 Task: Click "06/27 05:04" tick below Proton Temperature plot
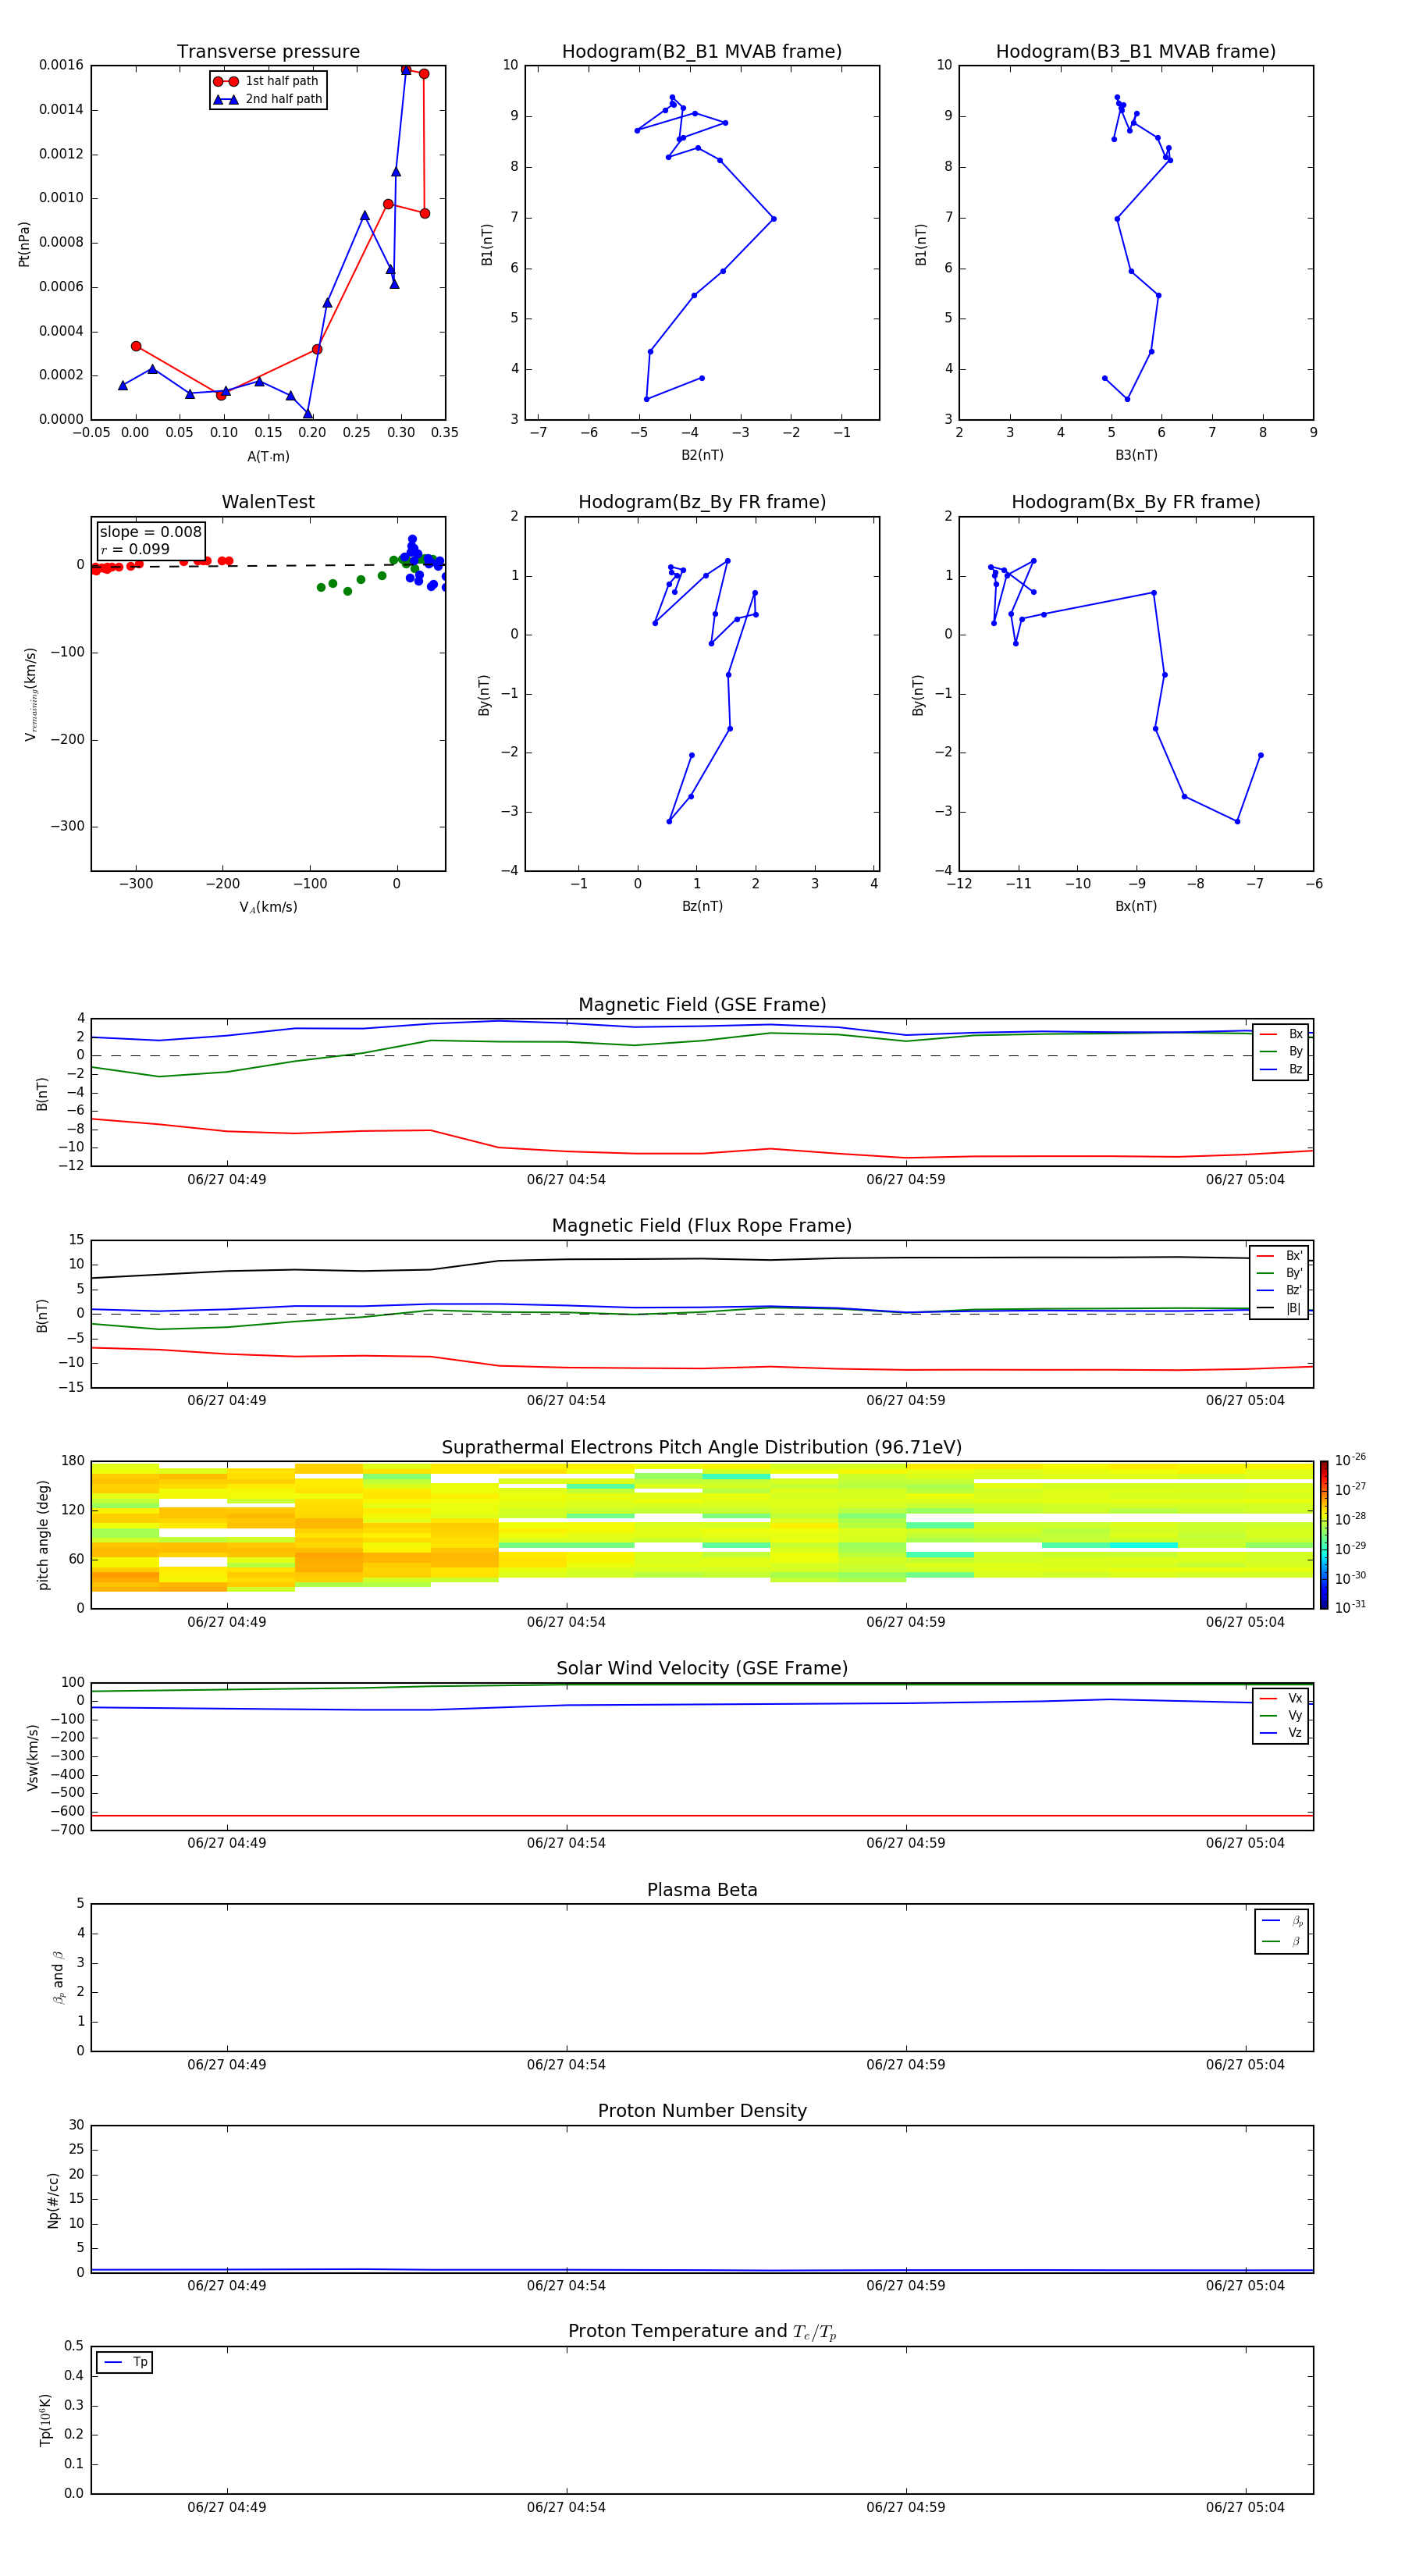1245,2507
